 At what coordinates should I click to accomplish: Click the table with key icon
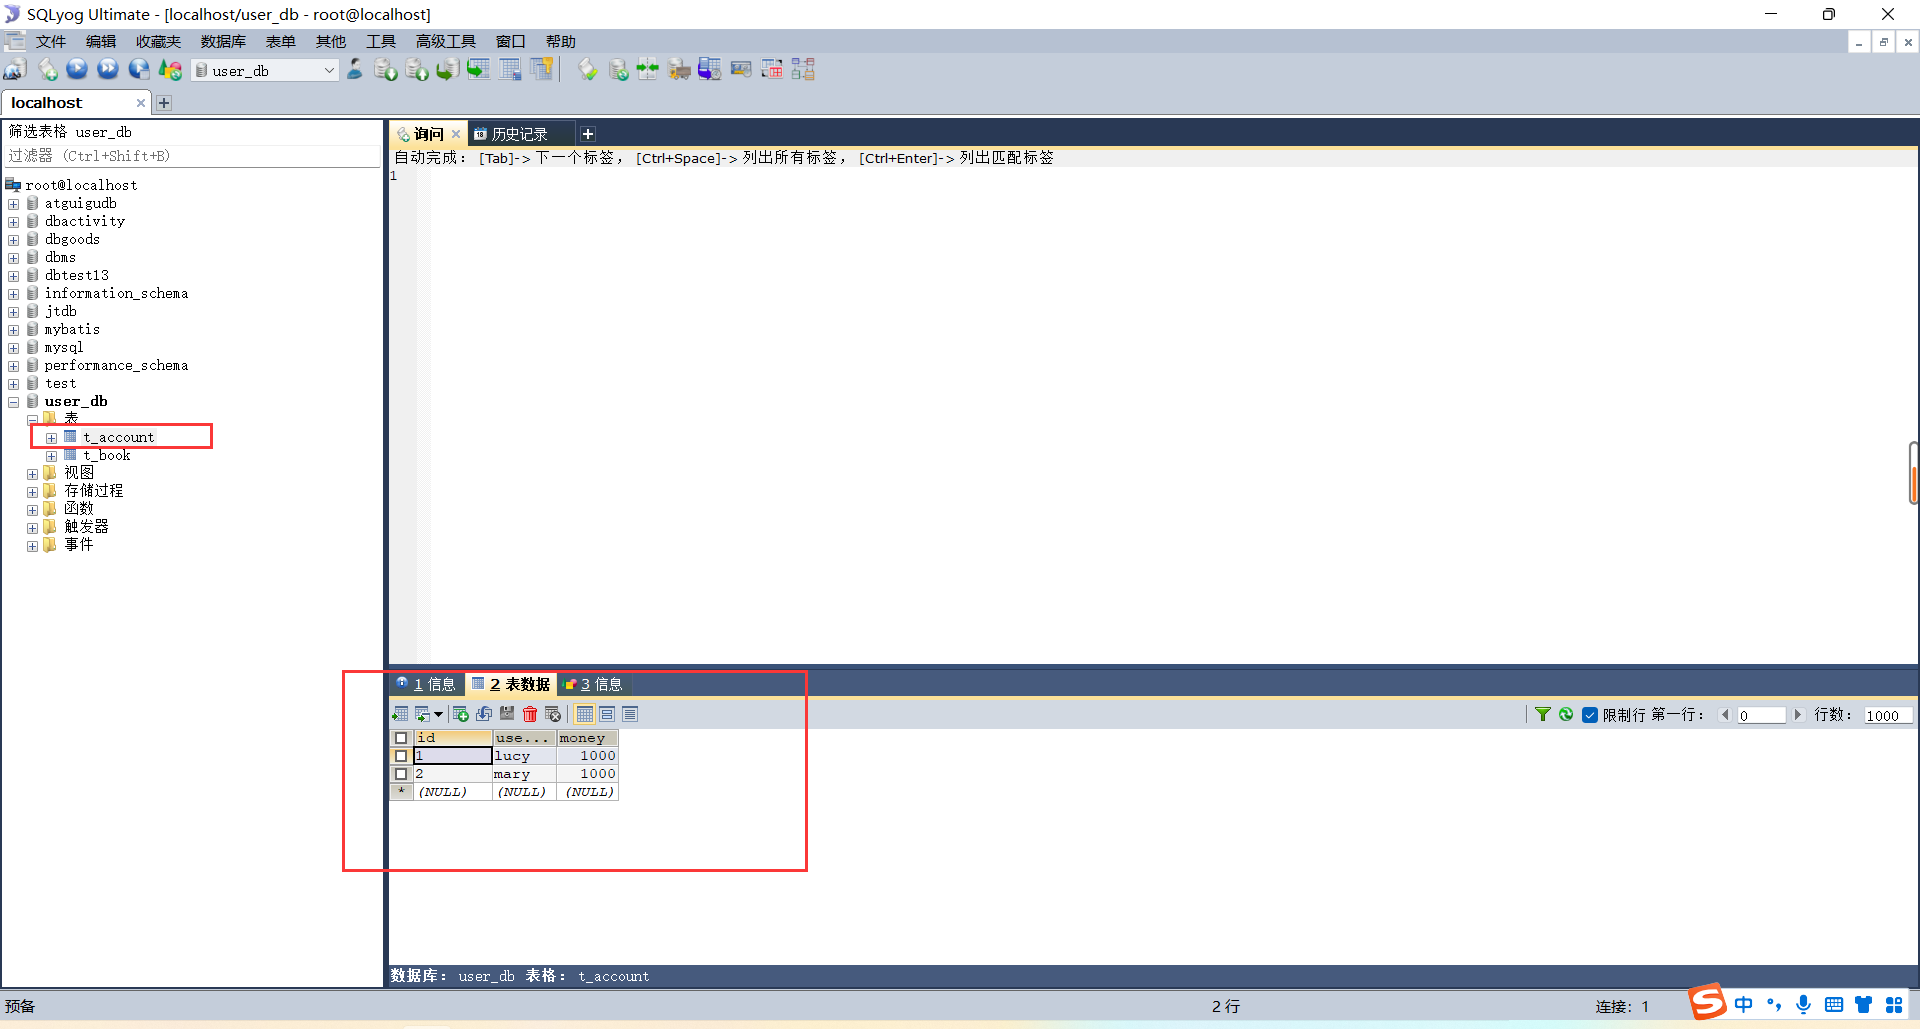coord(542,70)
